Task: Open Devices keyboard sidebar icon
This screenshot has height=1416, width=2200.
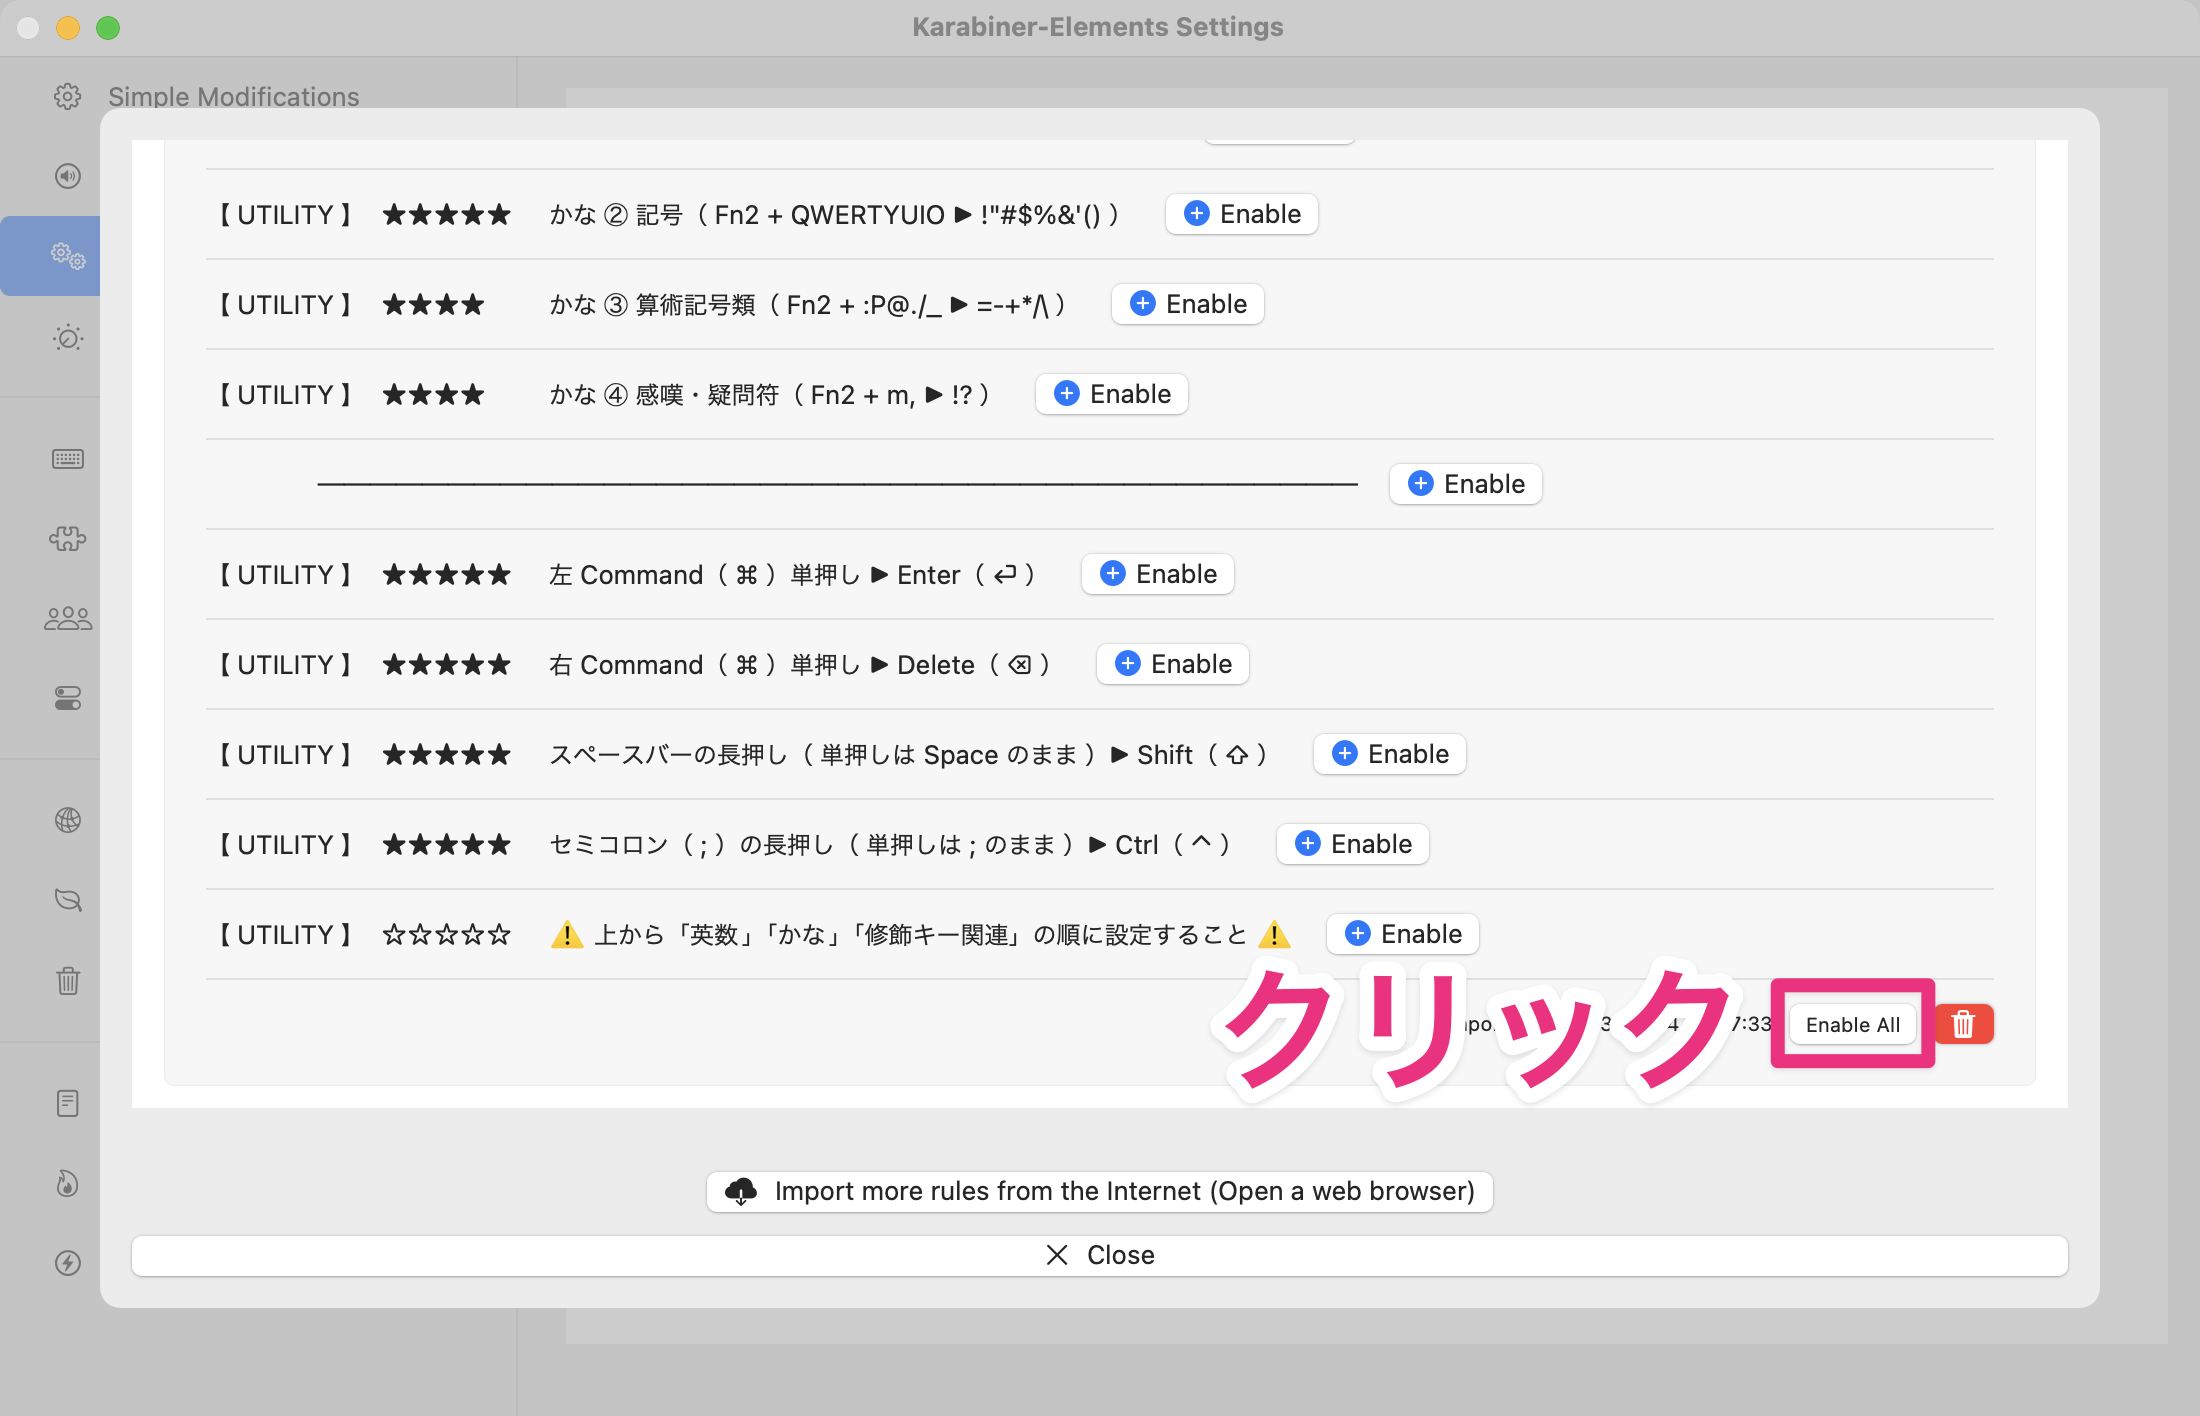Action: [67, 459]
